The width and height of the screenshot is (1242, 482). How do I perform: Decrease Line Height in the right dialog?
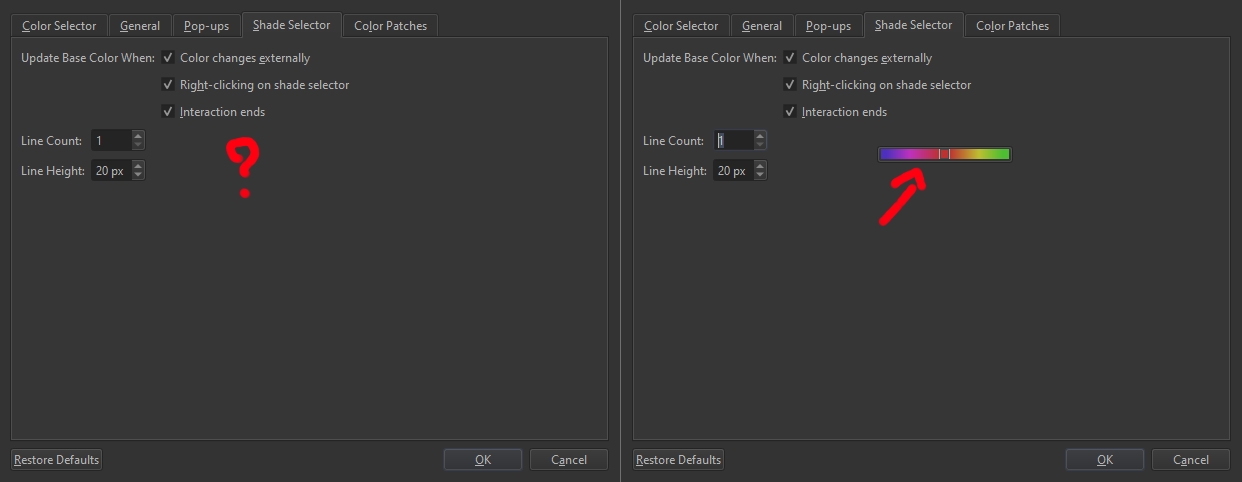pyautogui.click(x=760, y=176)
